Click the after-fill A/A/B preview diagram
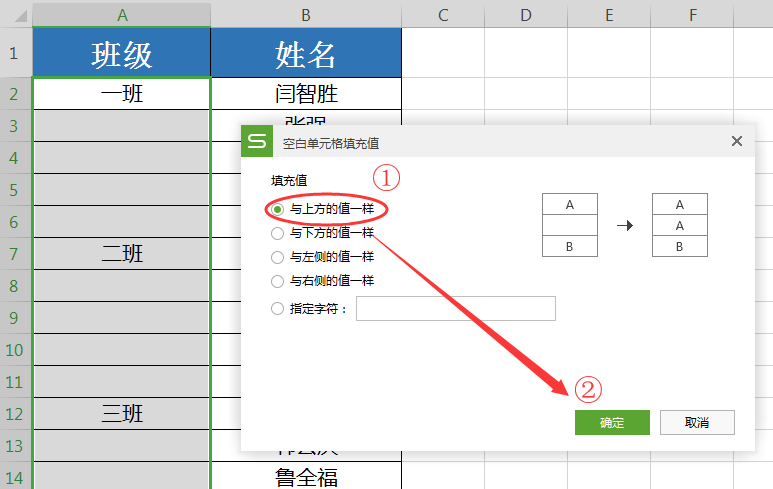Viewport: 773px width, 489px height. tap(680, 225)
